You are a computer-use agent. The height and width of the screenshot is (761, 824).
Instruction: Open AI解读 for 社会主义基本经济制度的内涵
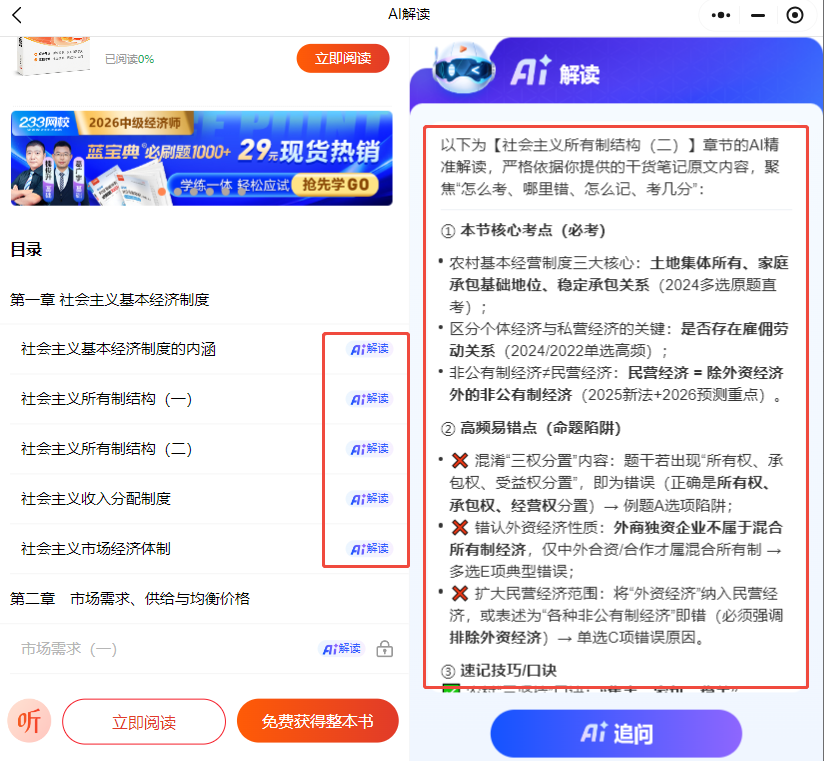tap(369, 349)
